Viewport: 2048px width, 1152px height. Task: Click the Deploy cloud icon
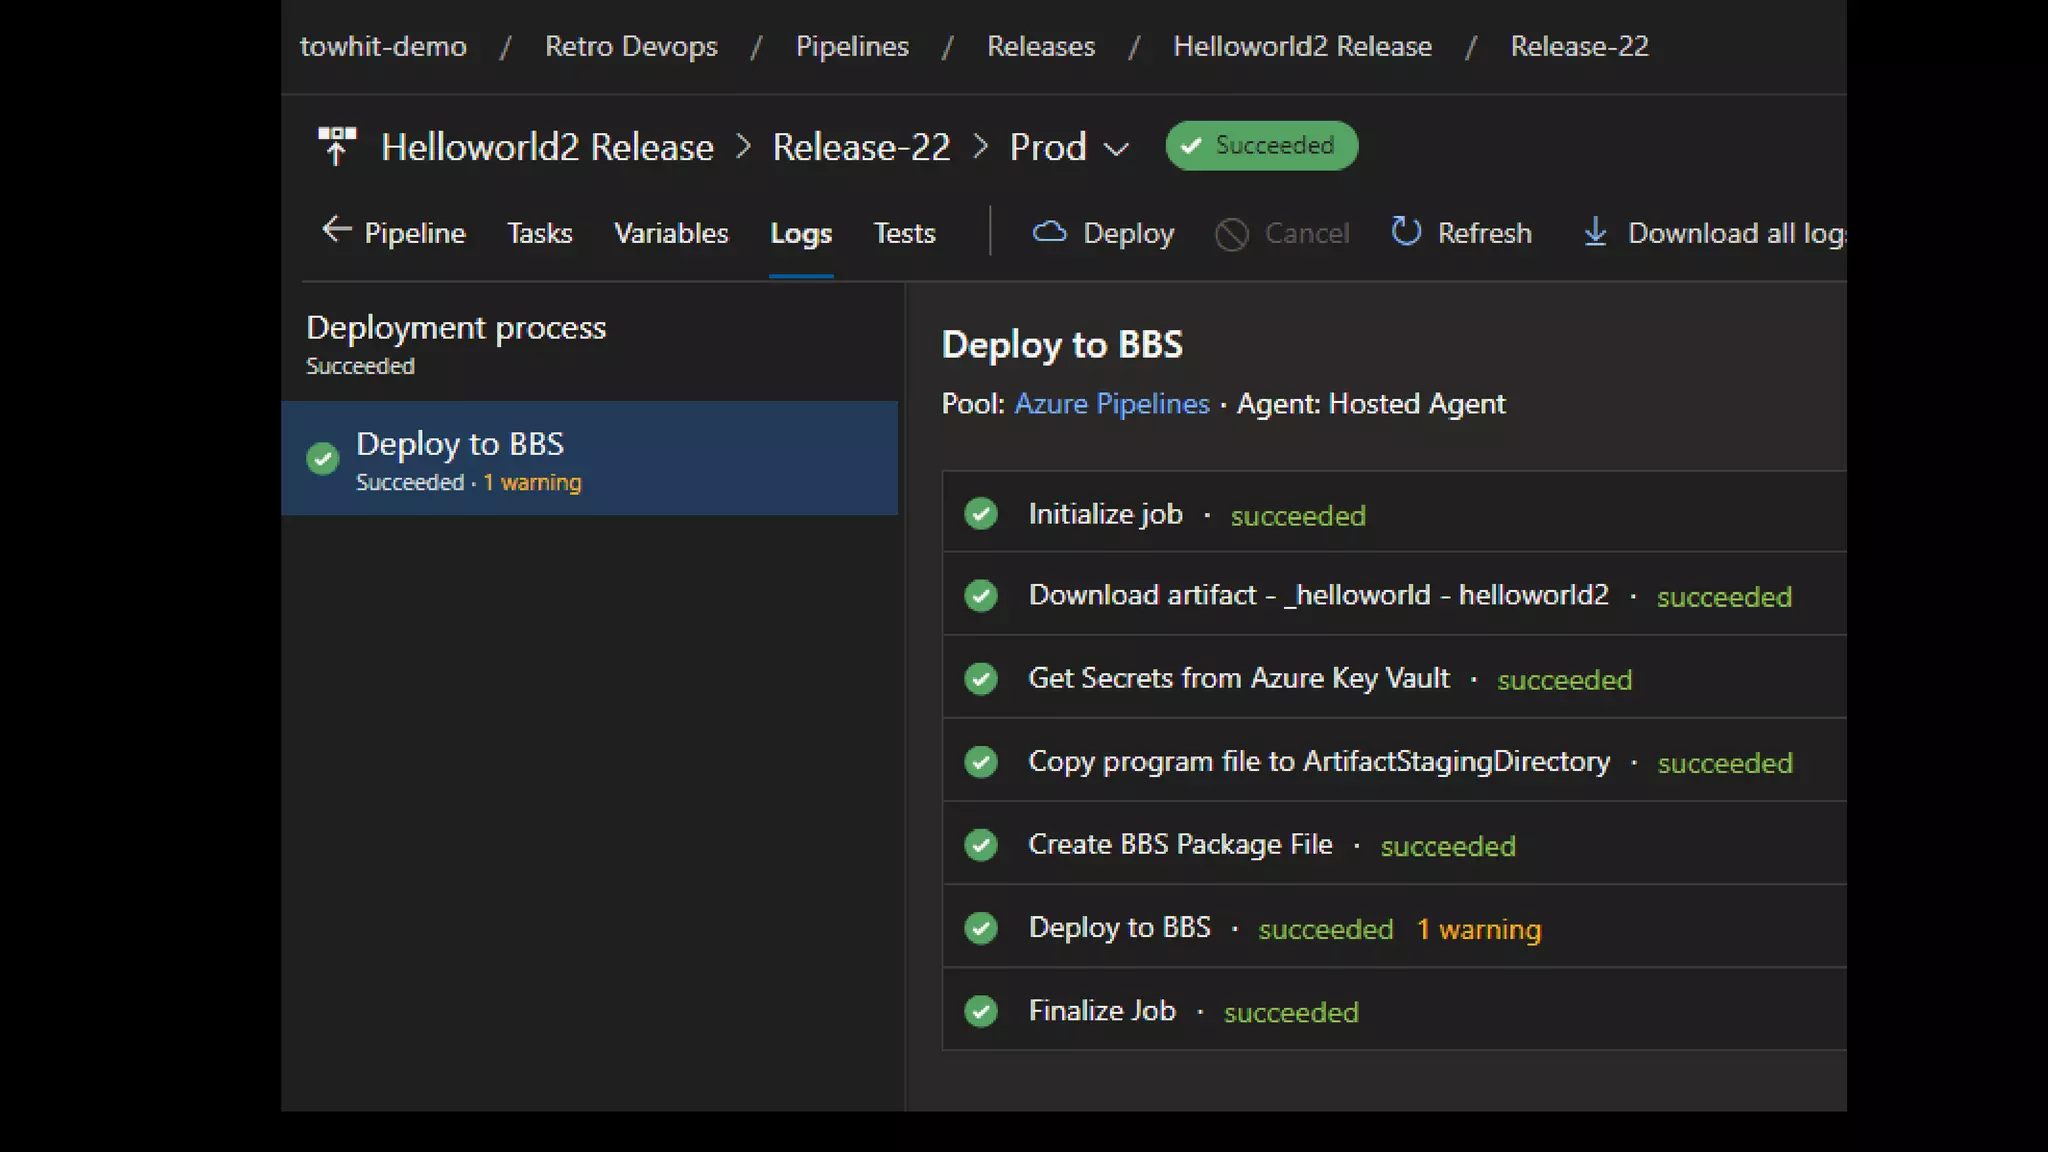pos(1049,232)
